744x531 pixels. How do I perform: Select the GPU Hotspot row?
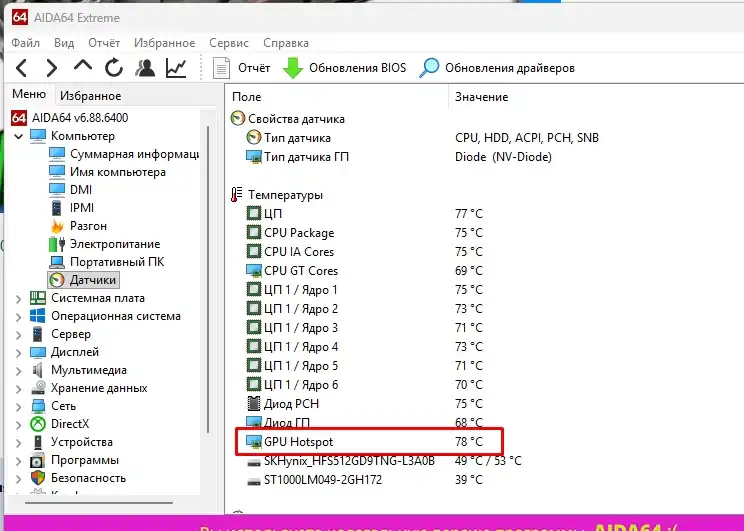(364, 442)
